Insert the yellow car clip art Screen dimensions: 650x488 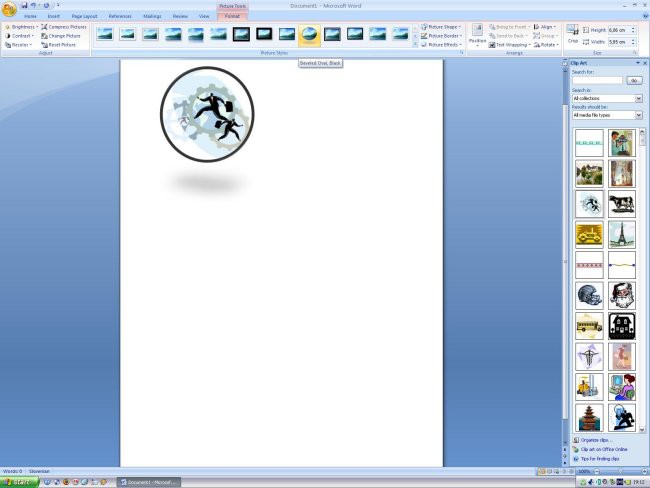coord(589,235)
